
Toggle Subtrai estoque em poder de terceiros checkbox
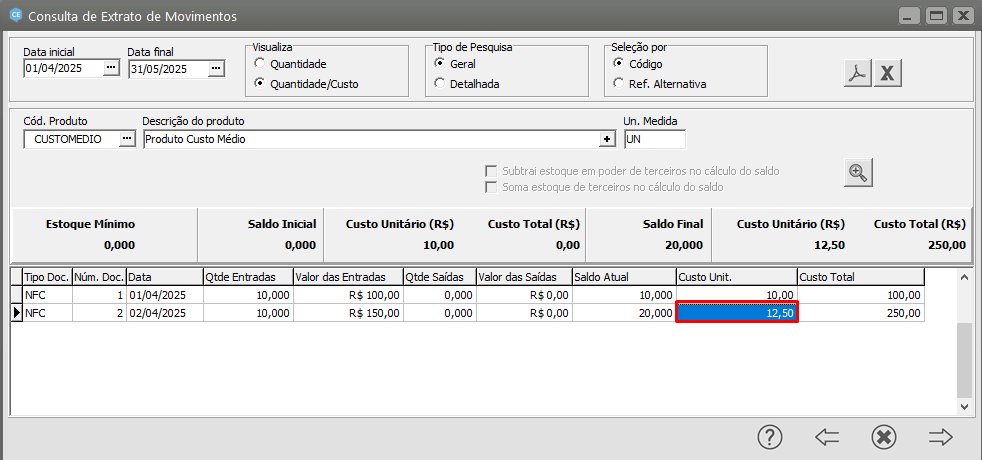(x=491, y=171)
